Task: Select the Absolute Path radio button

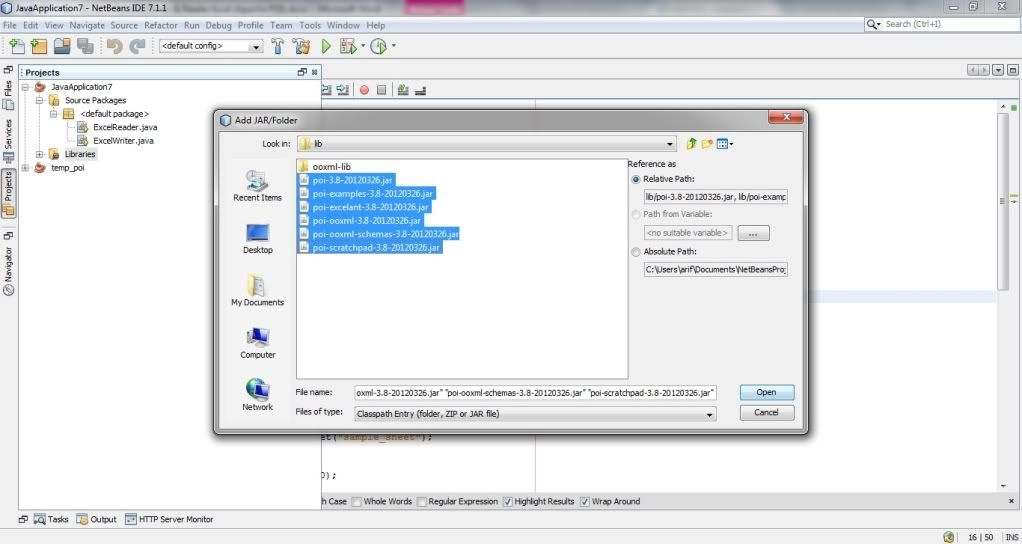Action: click(635, 252)
